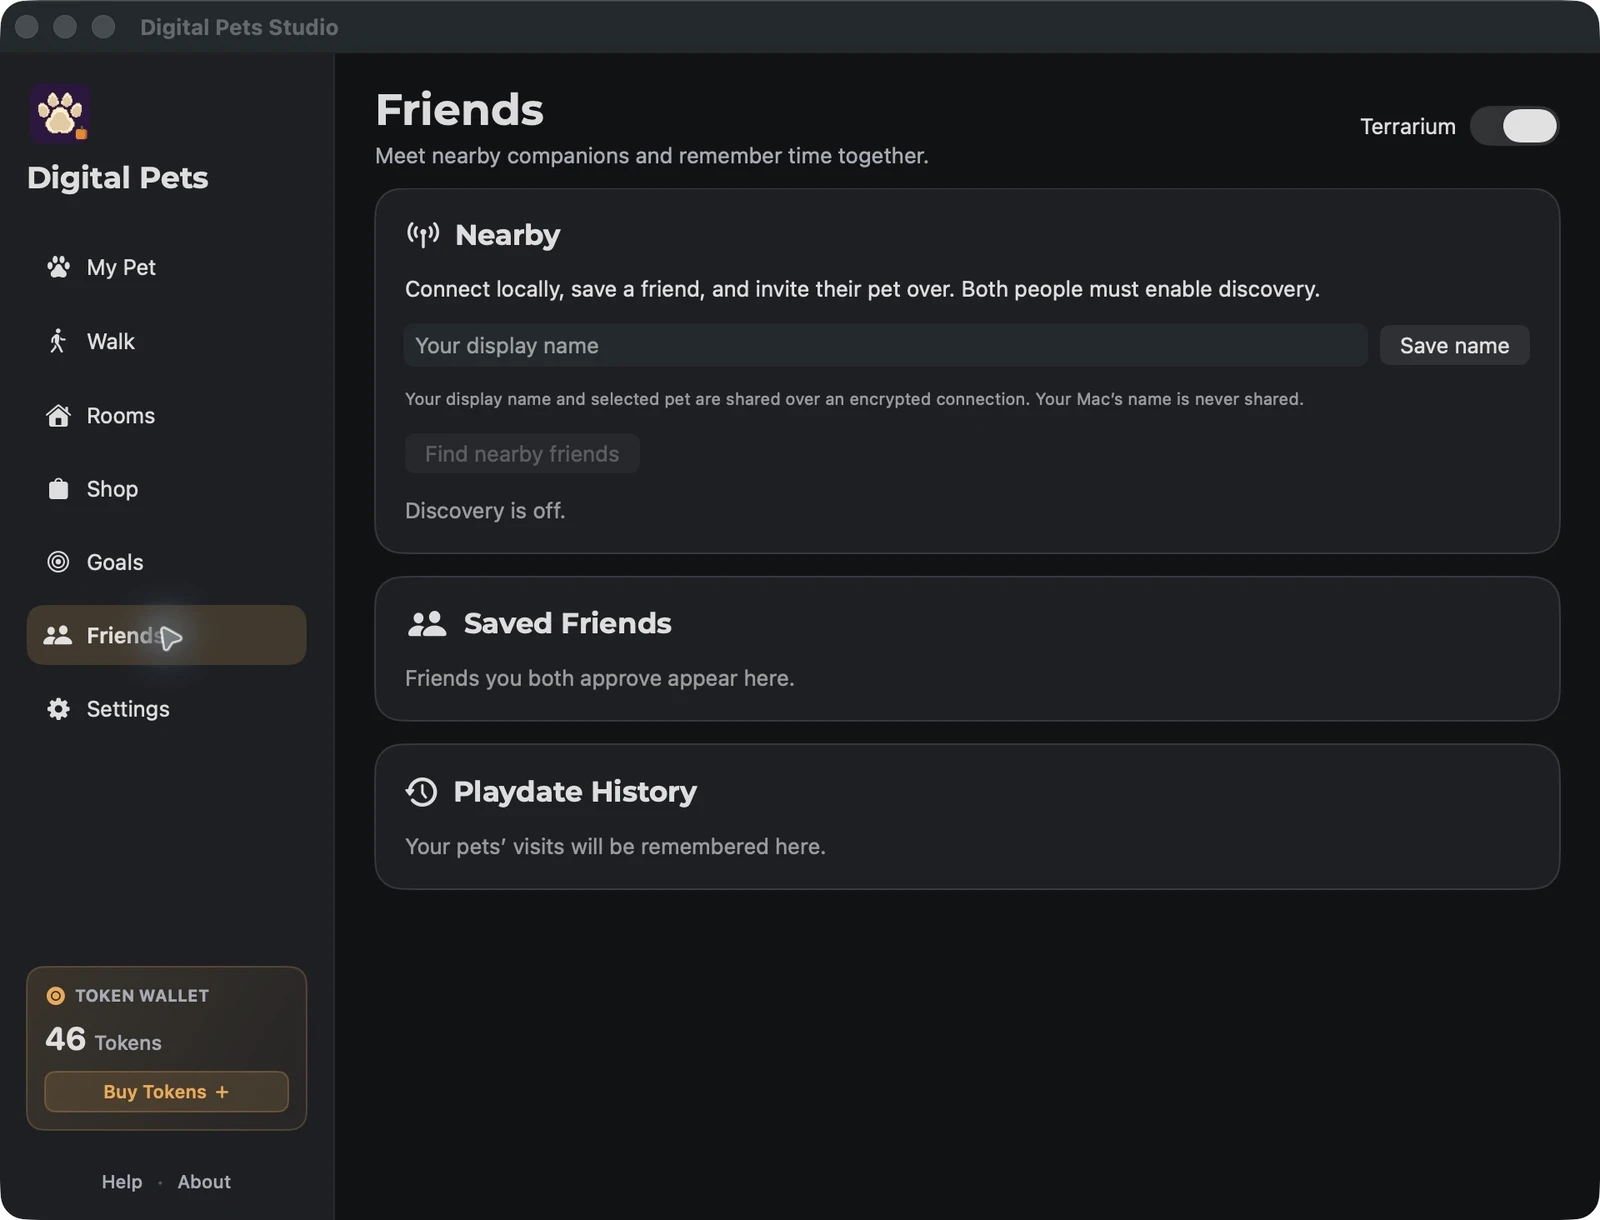This screenshot has width=1600, height=1220.
Task: Switch to the Shop page
Action: 166,488
